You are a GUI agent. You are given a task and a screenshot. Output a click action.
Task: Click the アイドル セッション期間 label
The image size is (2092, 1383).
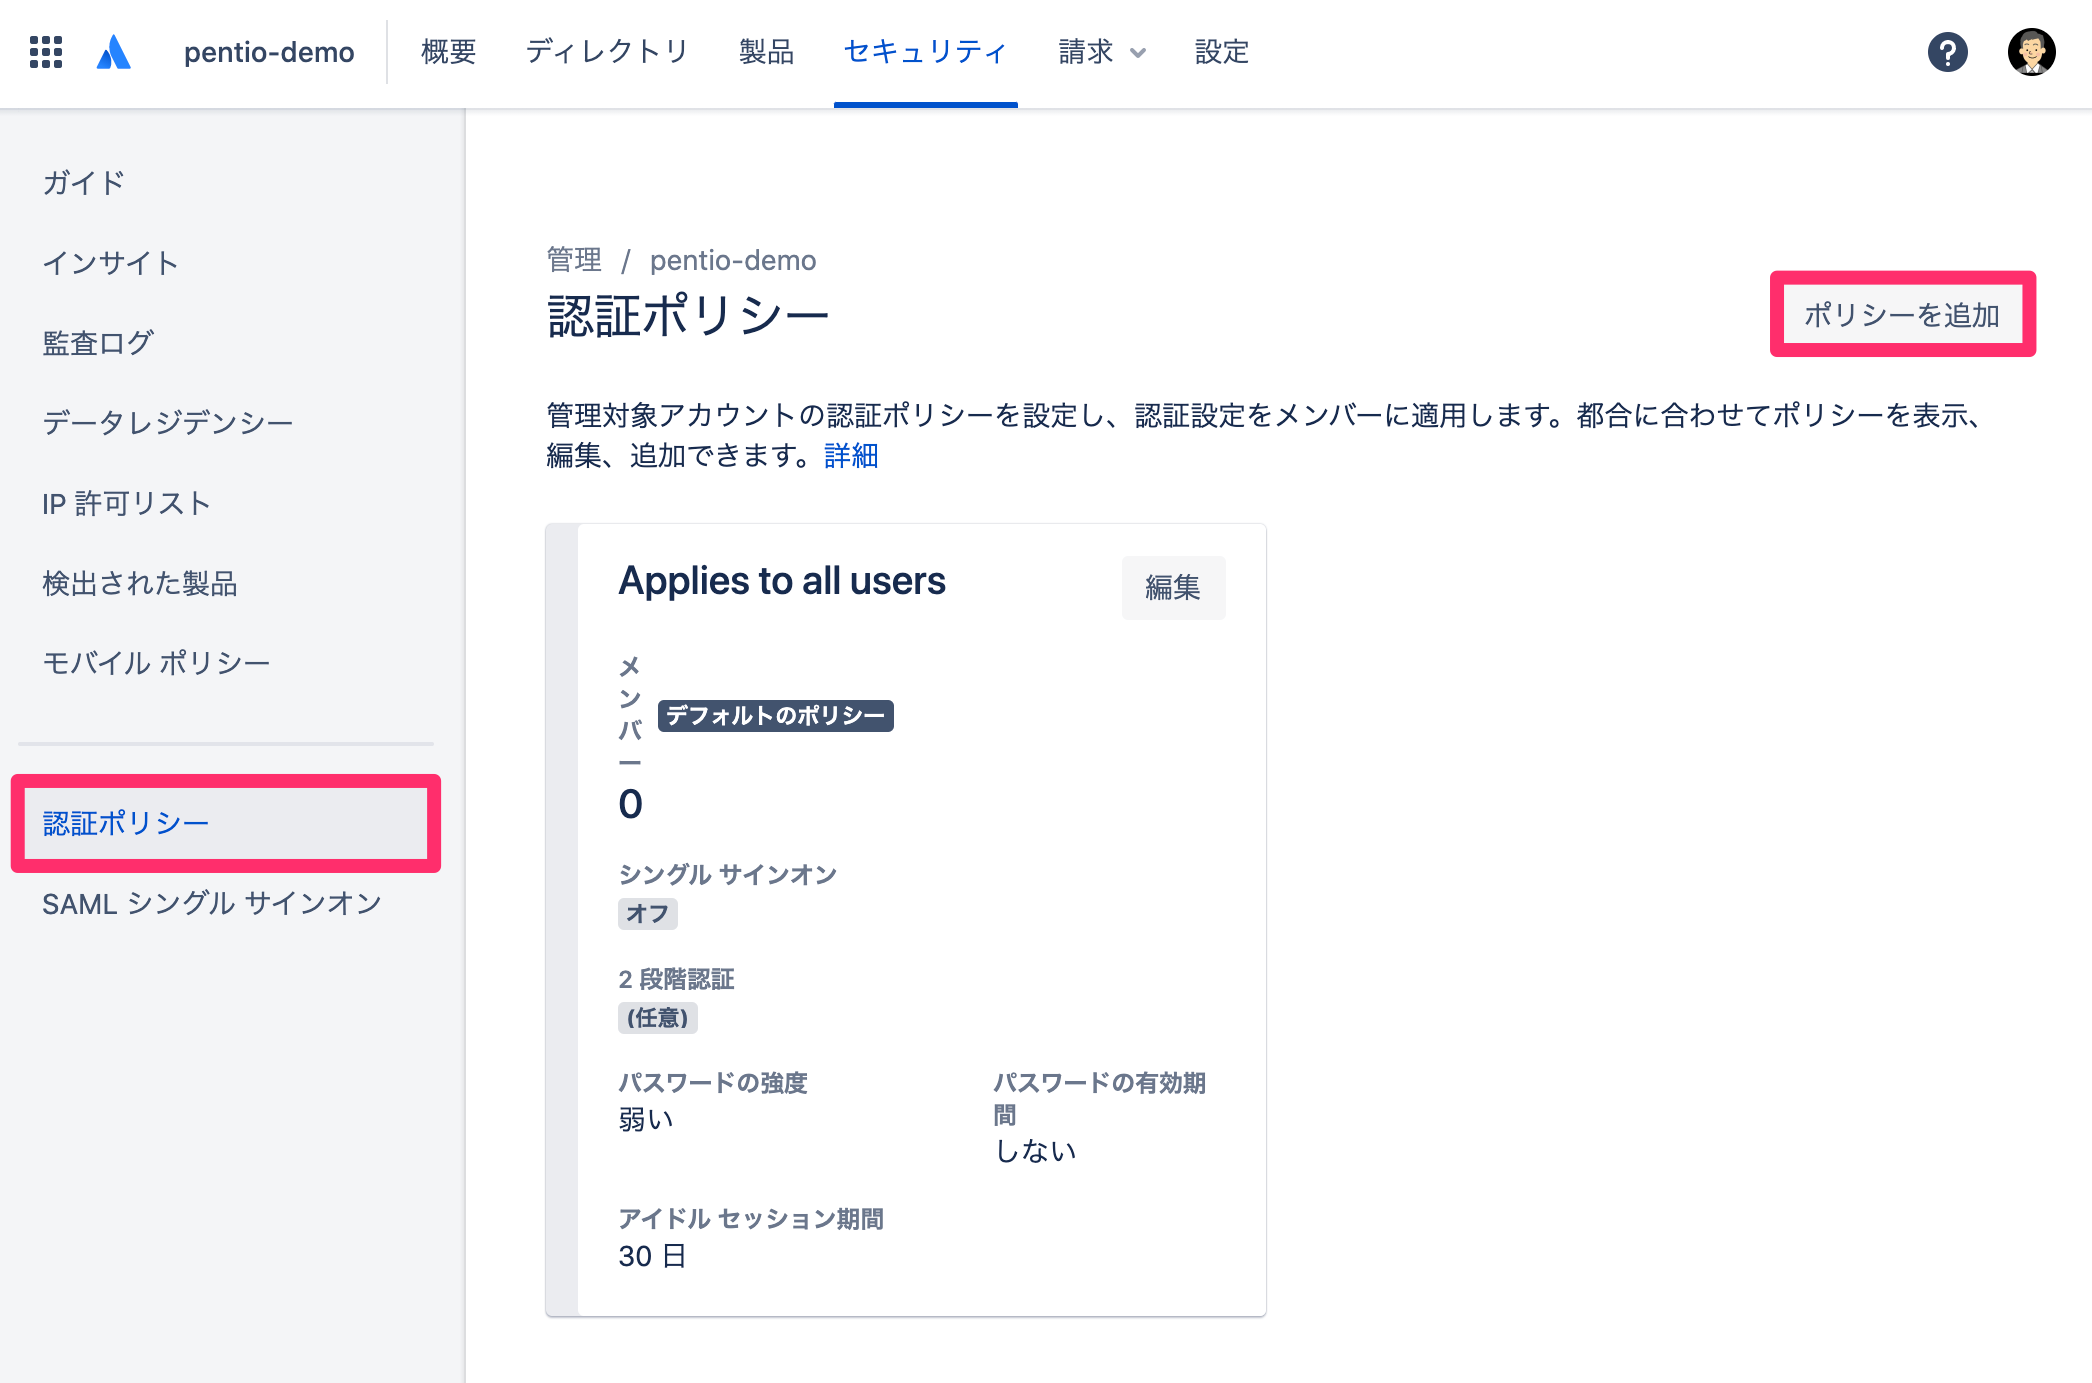pos(751,1219)
